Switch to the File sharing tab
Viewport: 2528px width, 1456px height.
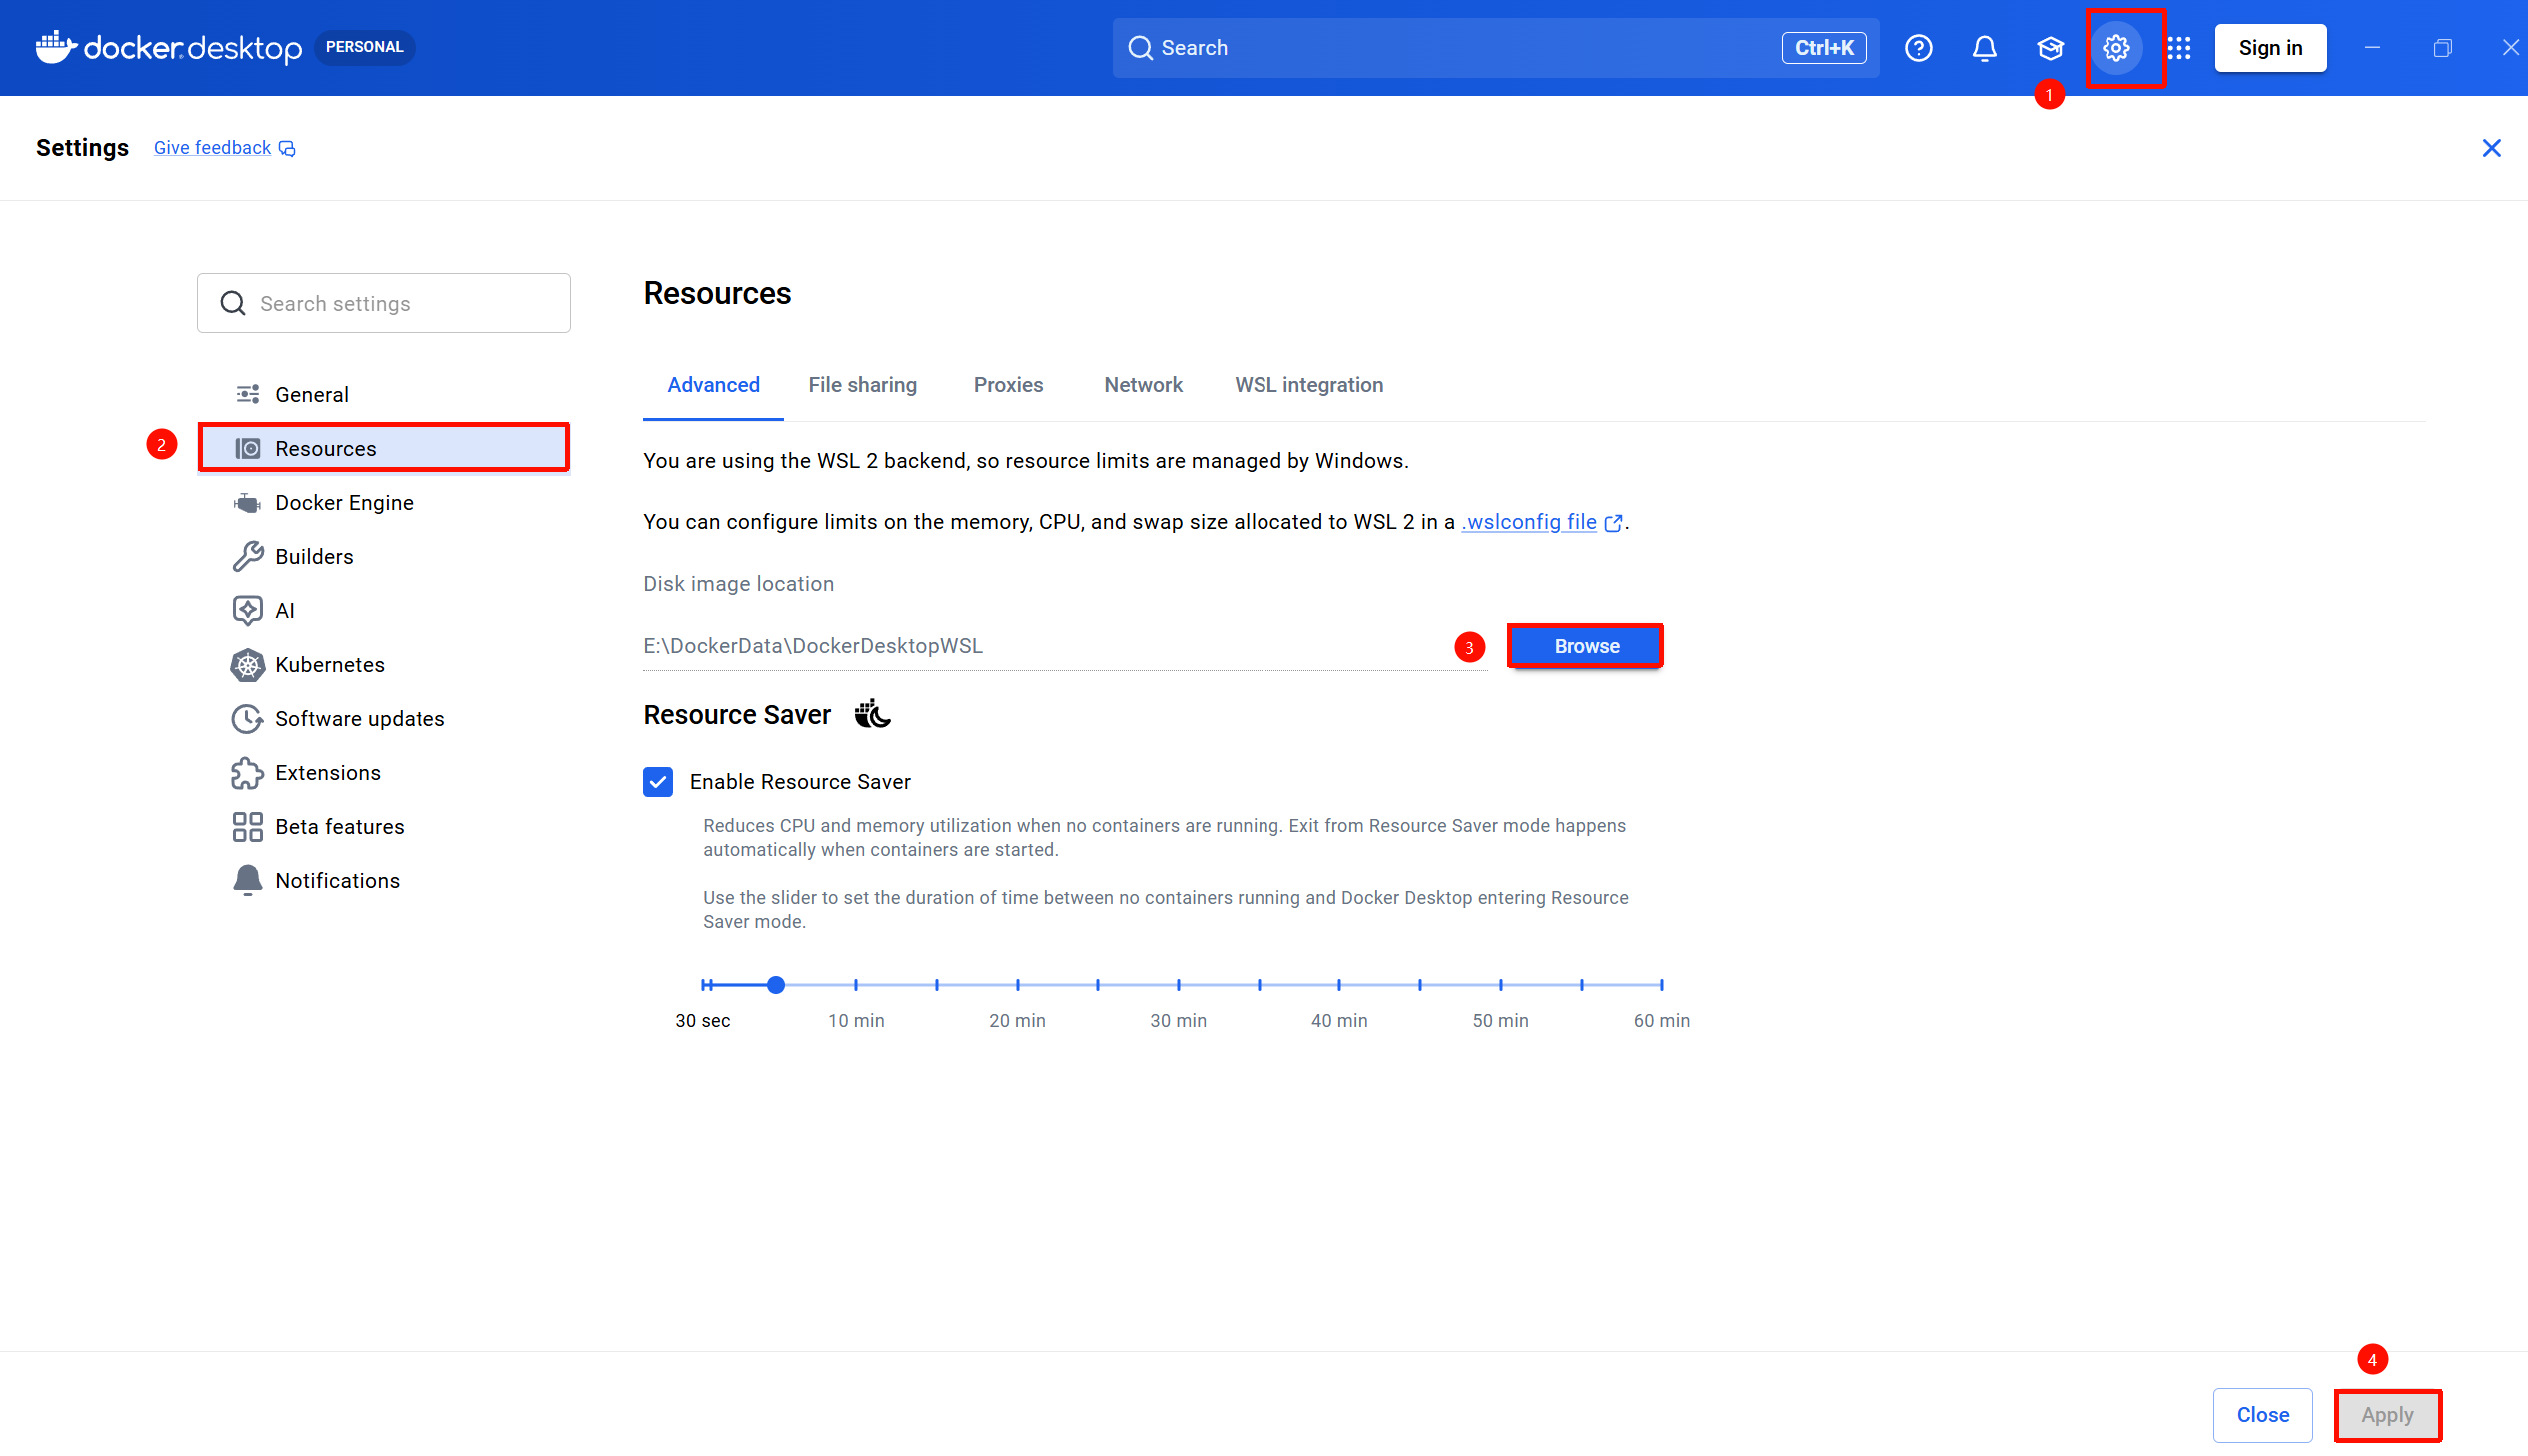tap(862, 385)
